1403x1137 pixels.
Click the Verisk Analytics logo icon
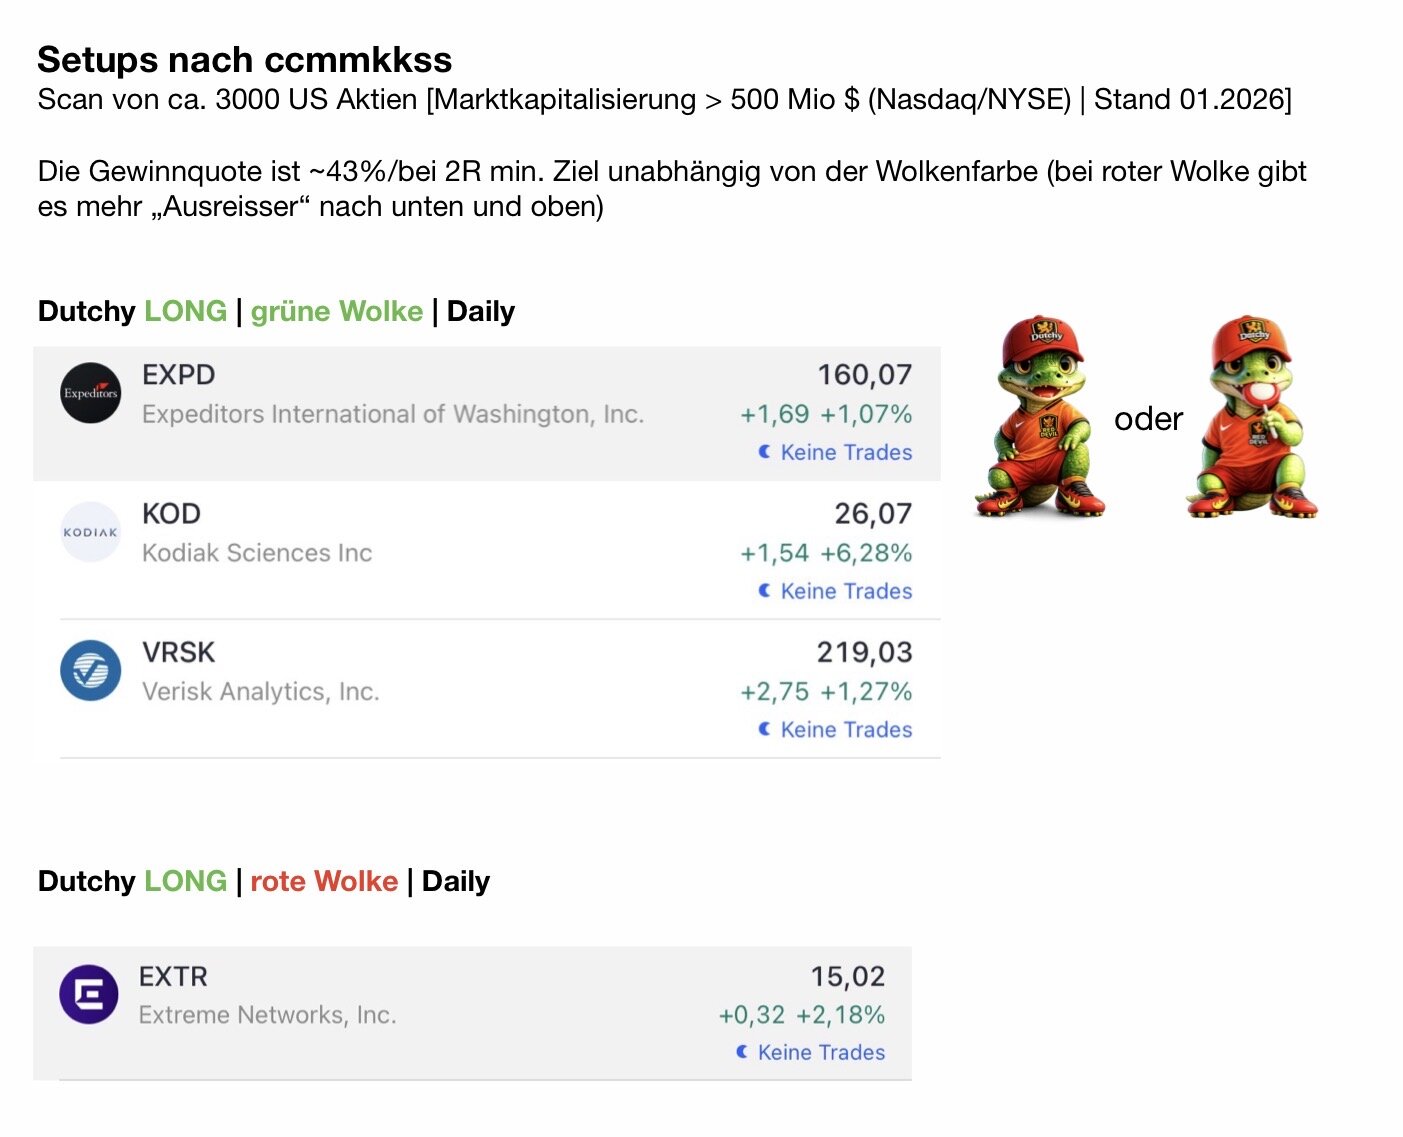point(90,670)
